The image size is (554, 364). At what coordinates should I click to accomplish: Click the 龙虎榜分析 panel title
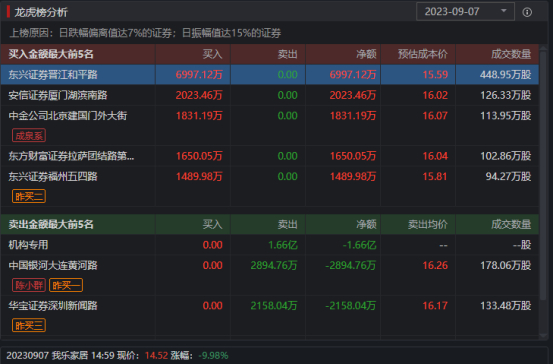pyautogui.click(x=41, y=12)
